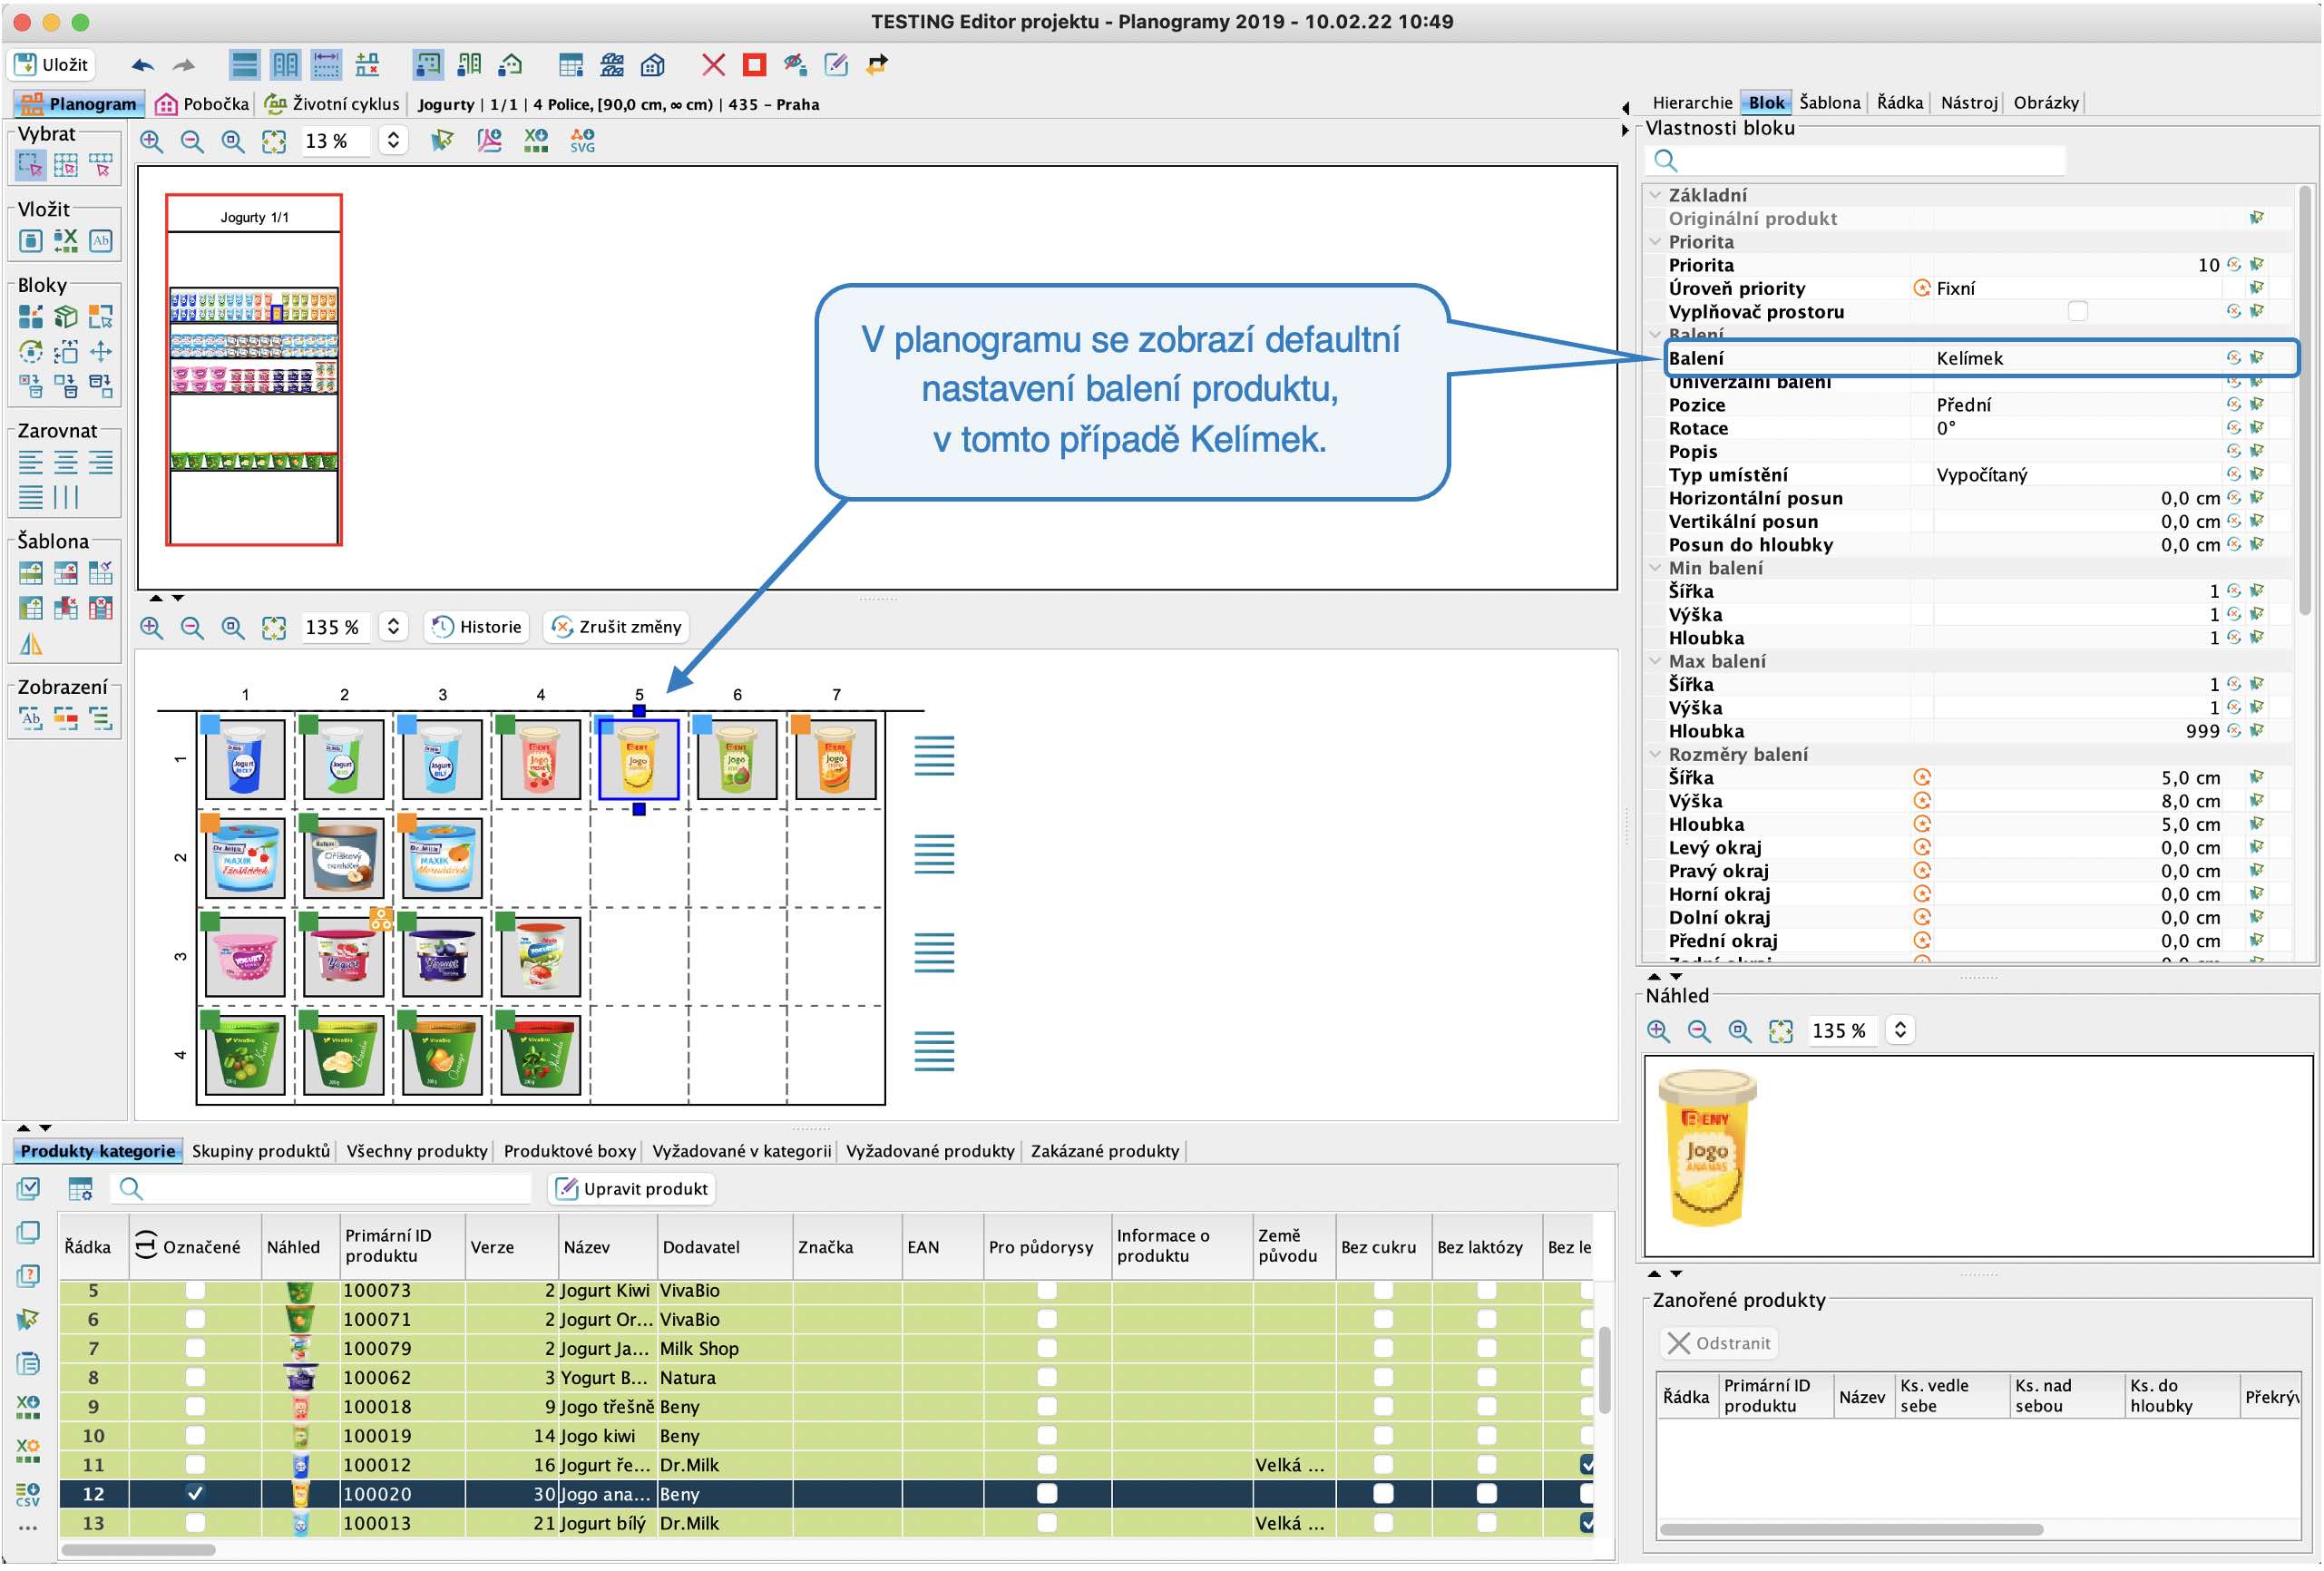Viewport: 2324px width, 1571px height.
Task: Align right using Zarovnat third icon
Action: (x=101, y=462)
